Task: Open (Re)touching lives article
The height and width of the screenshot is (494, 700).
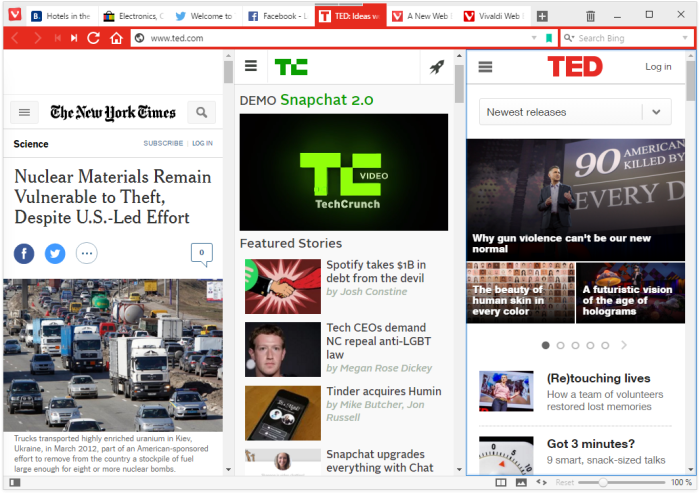Action: click(x=598, y=378)
